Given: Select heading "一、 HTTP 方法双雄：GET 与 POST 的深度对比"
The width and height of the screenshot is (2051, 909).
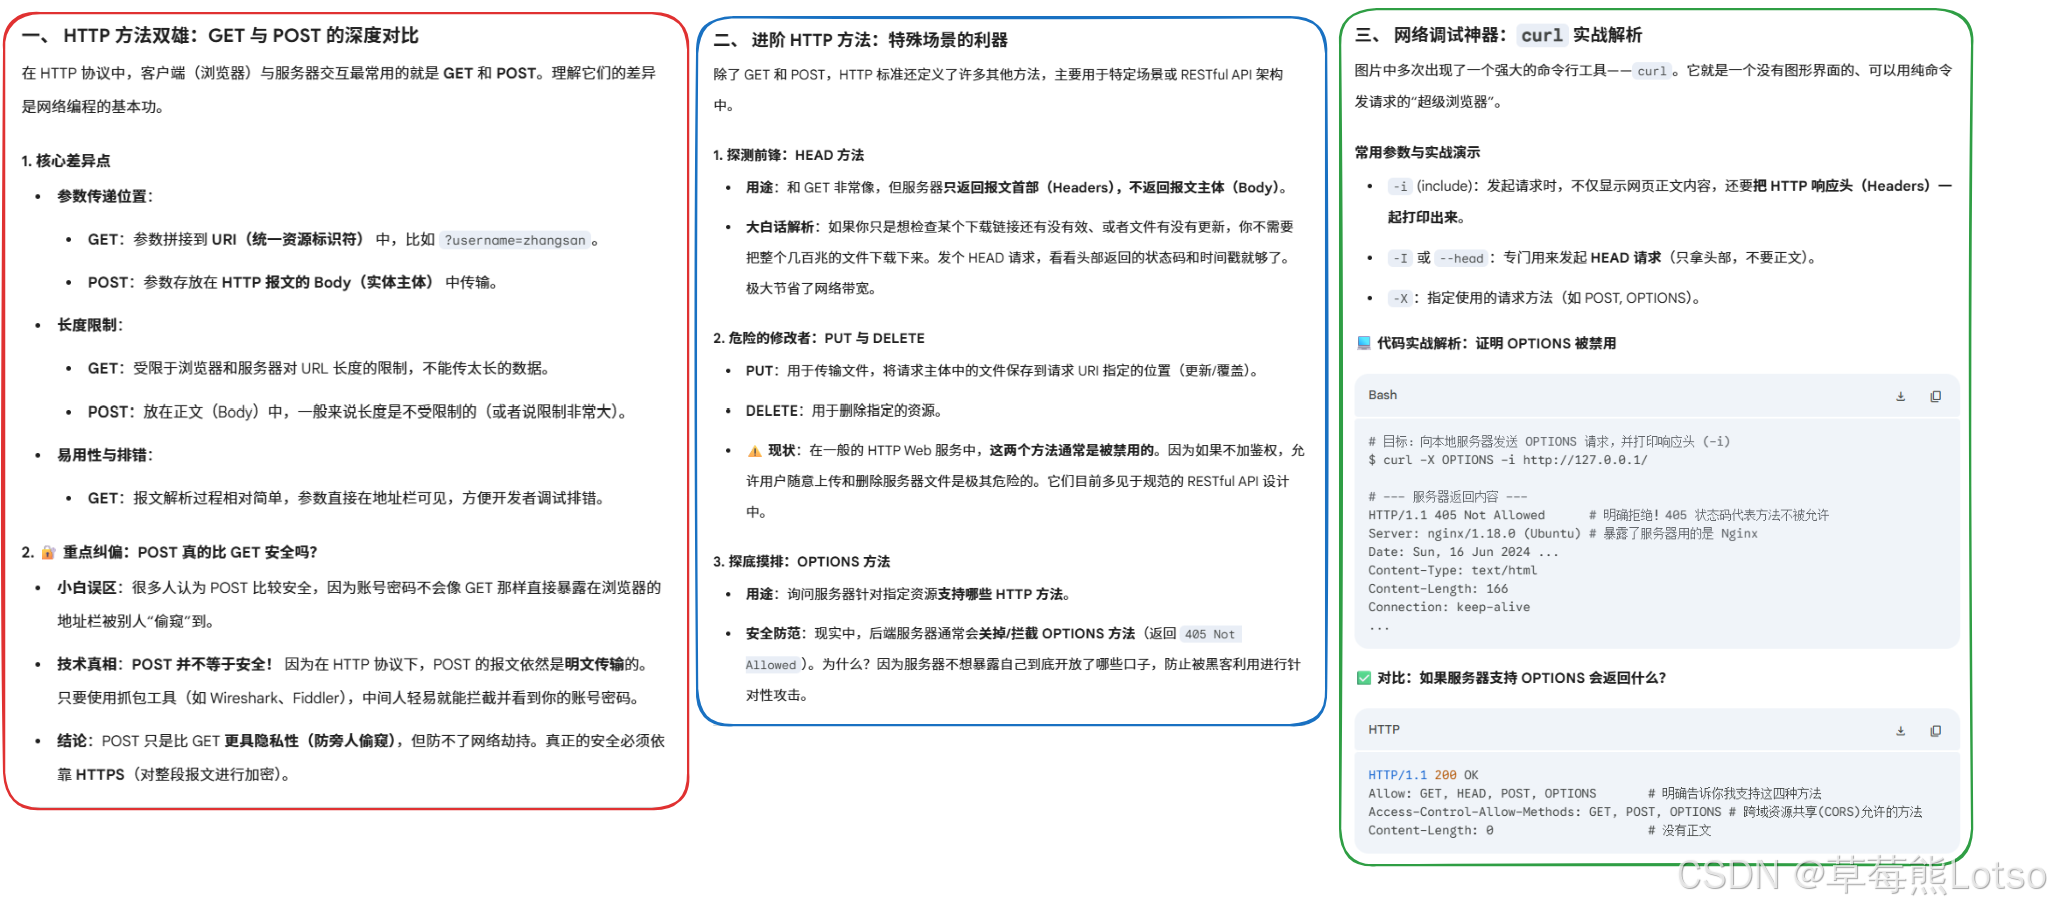Looking at the screenshot, I should [220, 36].
